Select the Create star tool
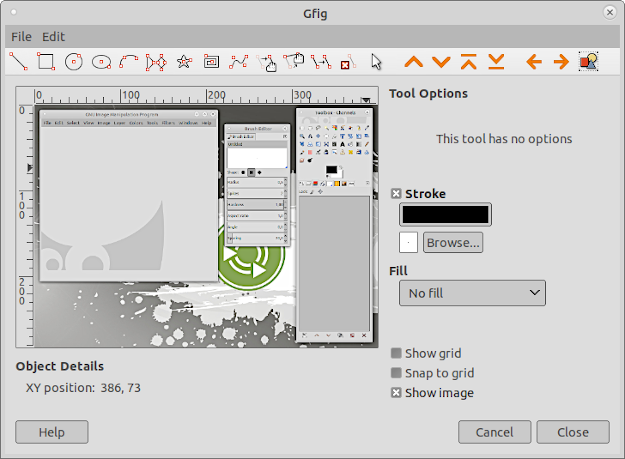This screenshot has width=625, height=459. (x=184, y=62)
